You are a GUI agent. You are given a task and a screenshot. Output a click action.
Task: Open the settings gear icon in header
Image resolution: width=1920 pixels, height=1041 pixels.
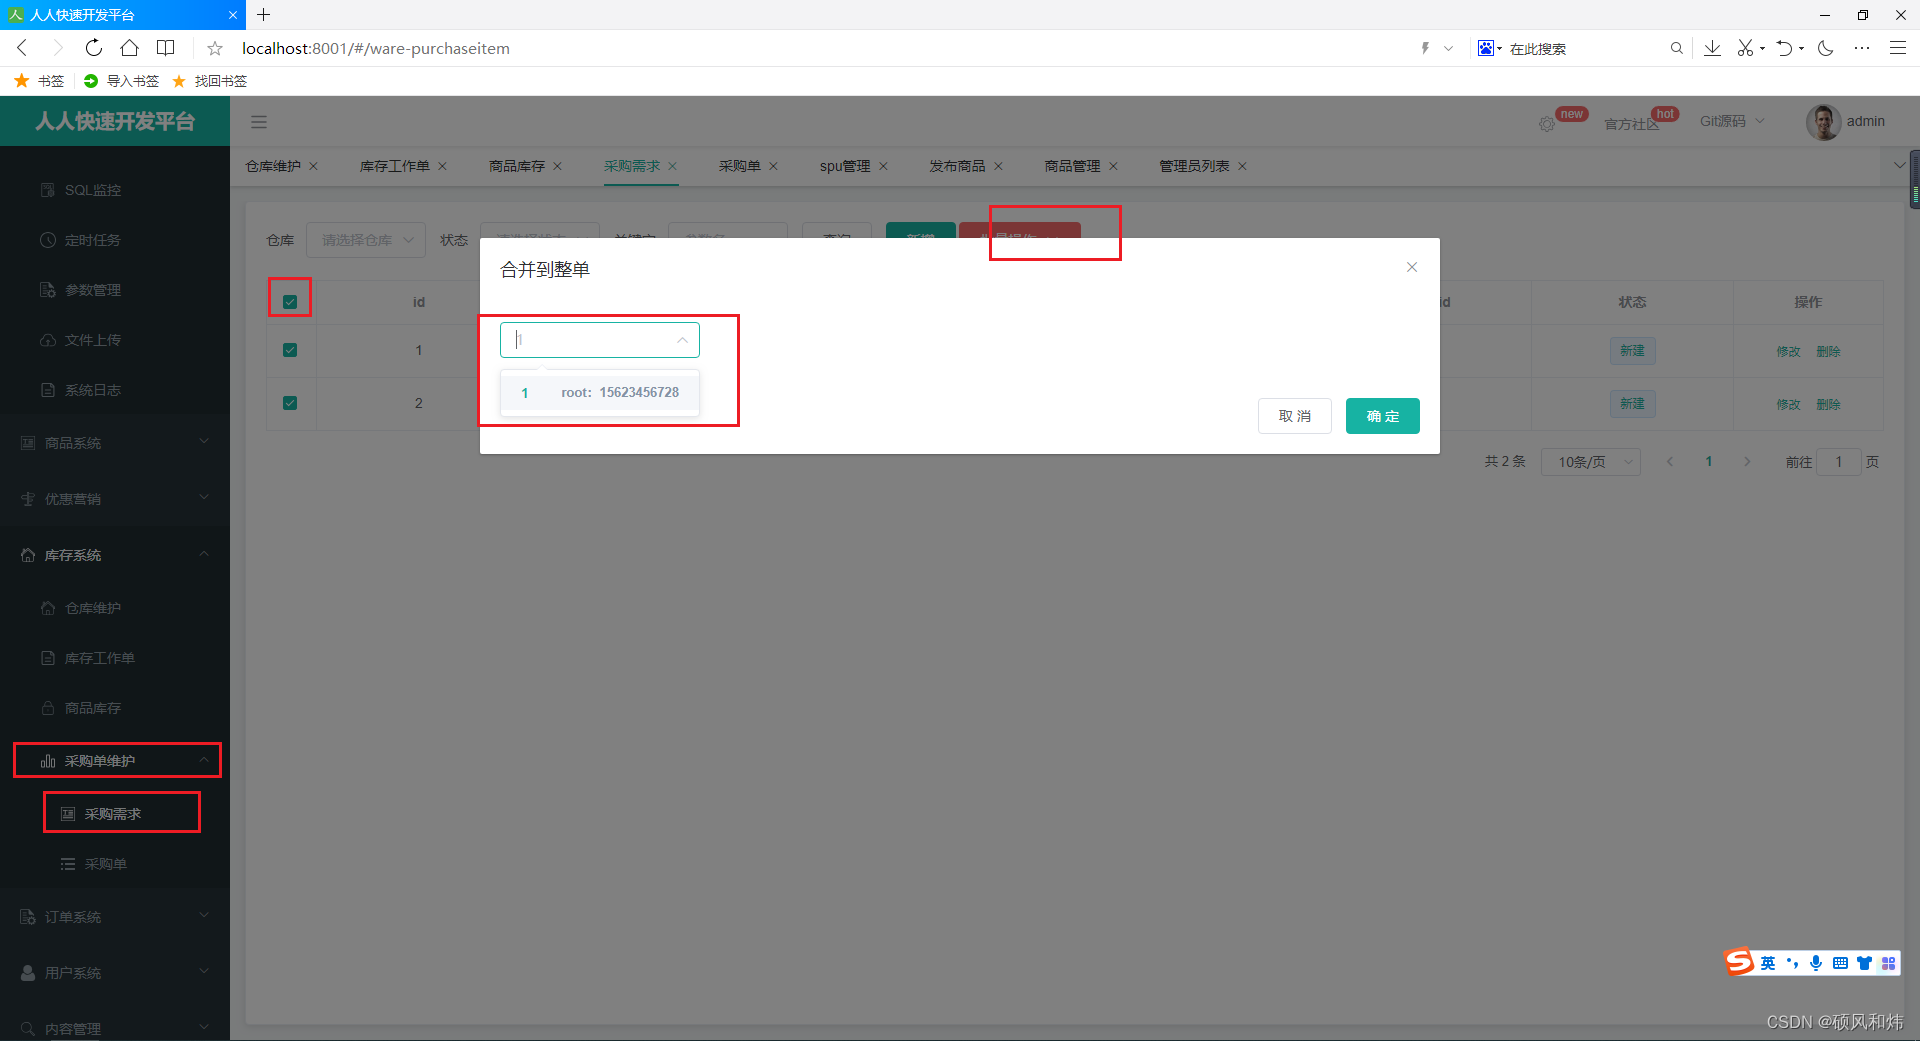[x=1547, y=124]
